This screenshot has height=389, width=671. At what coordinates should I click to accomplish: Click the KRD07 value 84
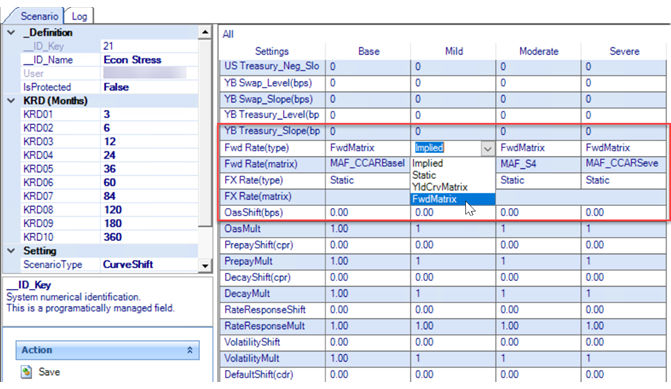(110, 196)
